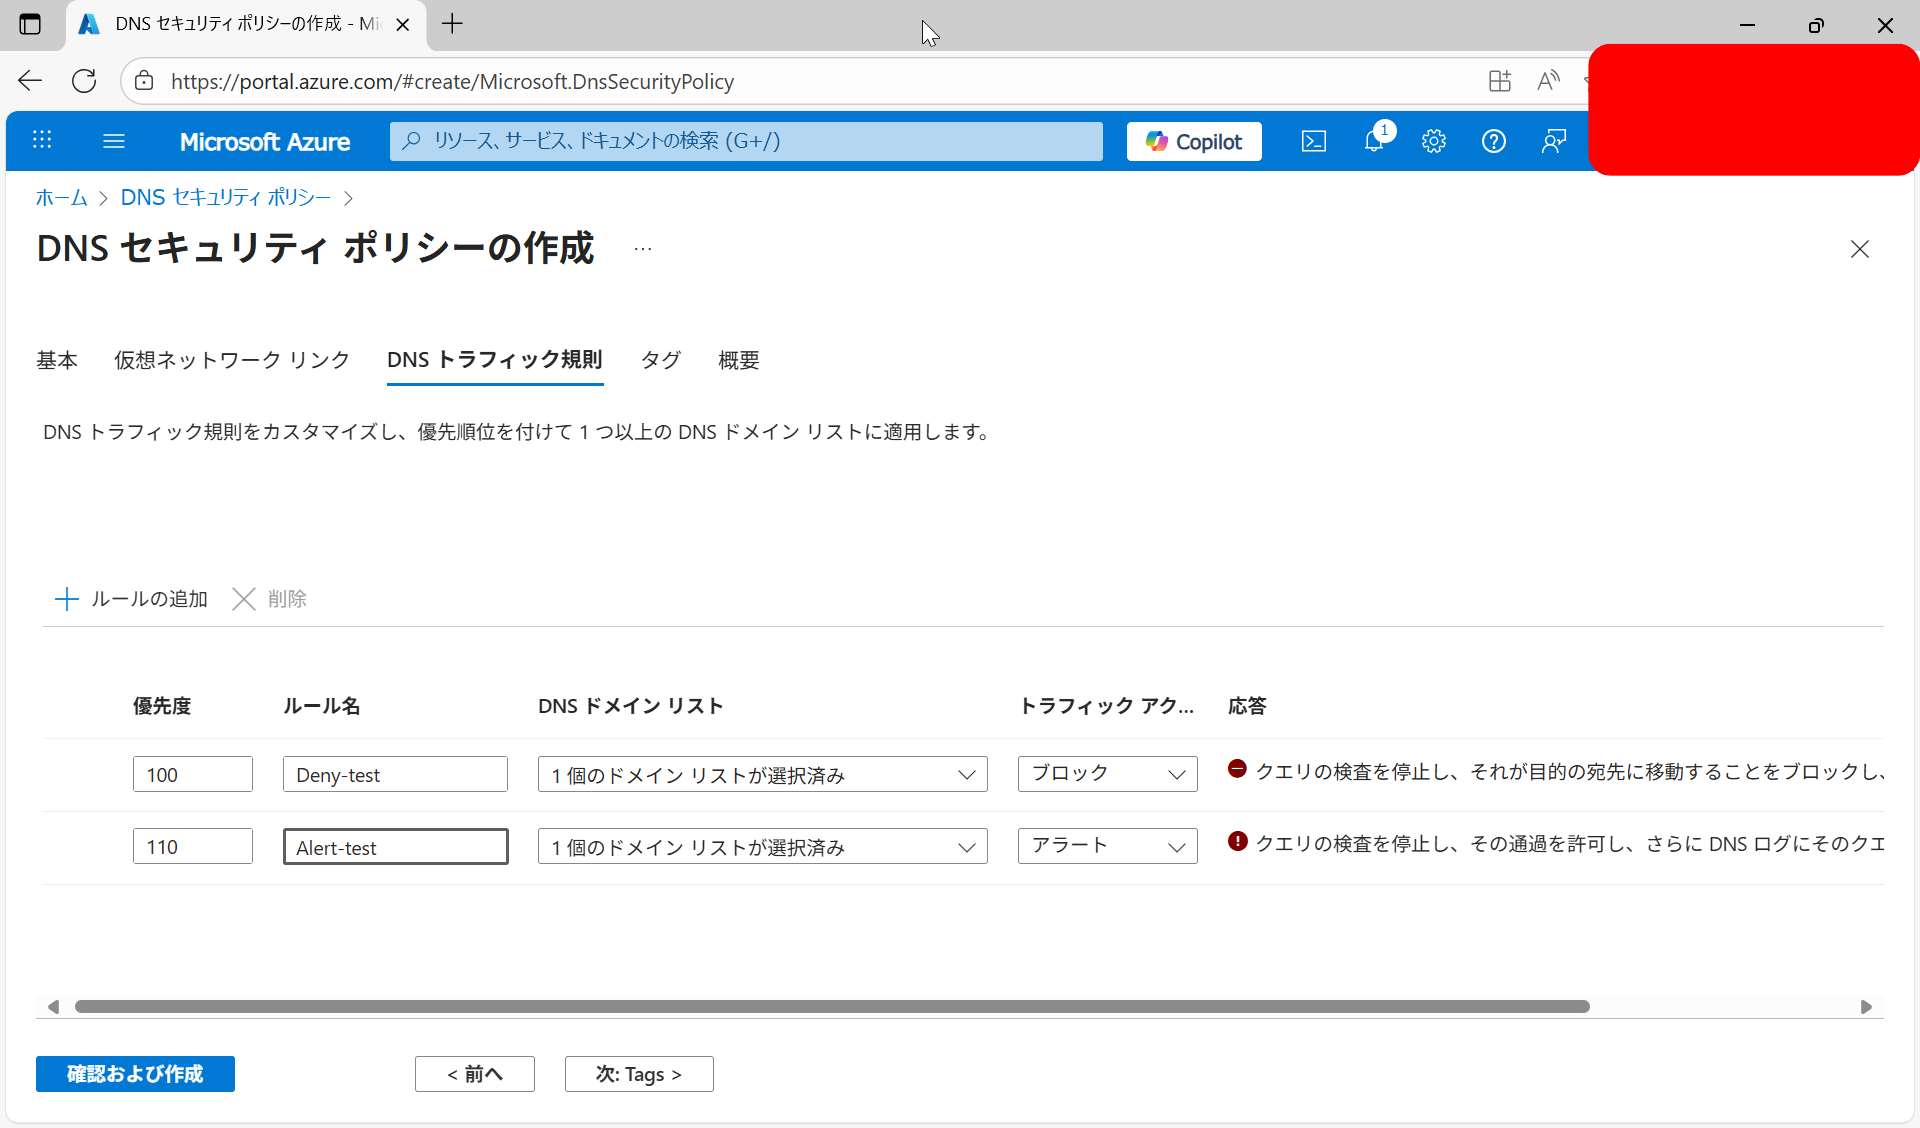Switch to the 概要 tab
Viewport: 1920px width, 1128px height.
tap(738, 360)
